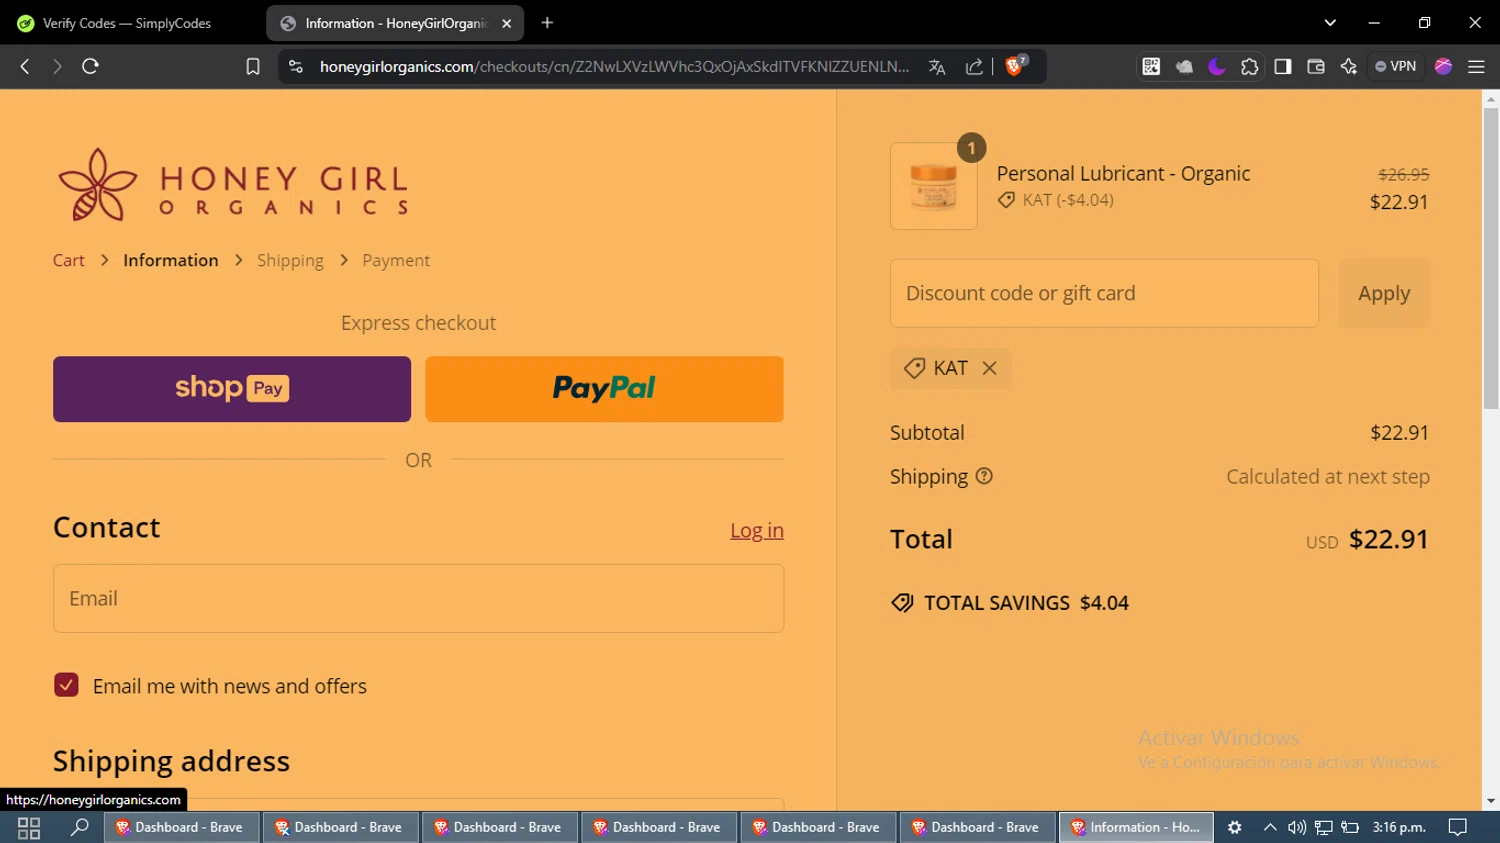Click the Total price $22.91
This screenshot has height=843, width=1500.
(x=1389, y=539)
